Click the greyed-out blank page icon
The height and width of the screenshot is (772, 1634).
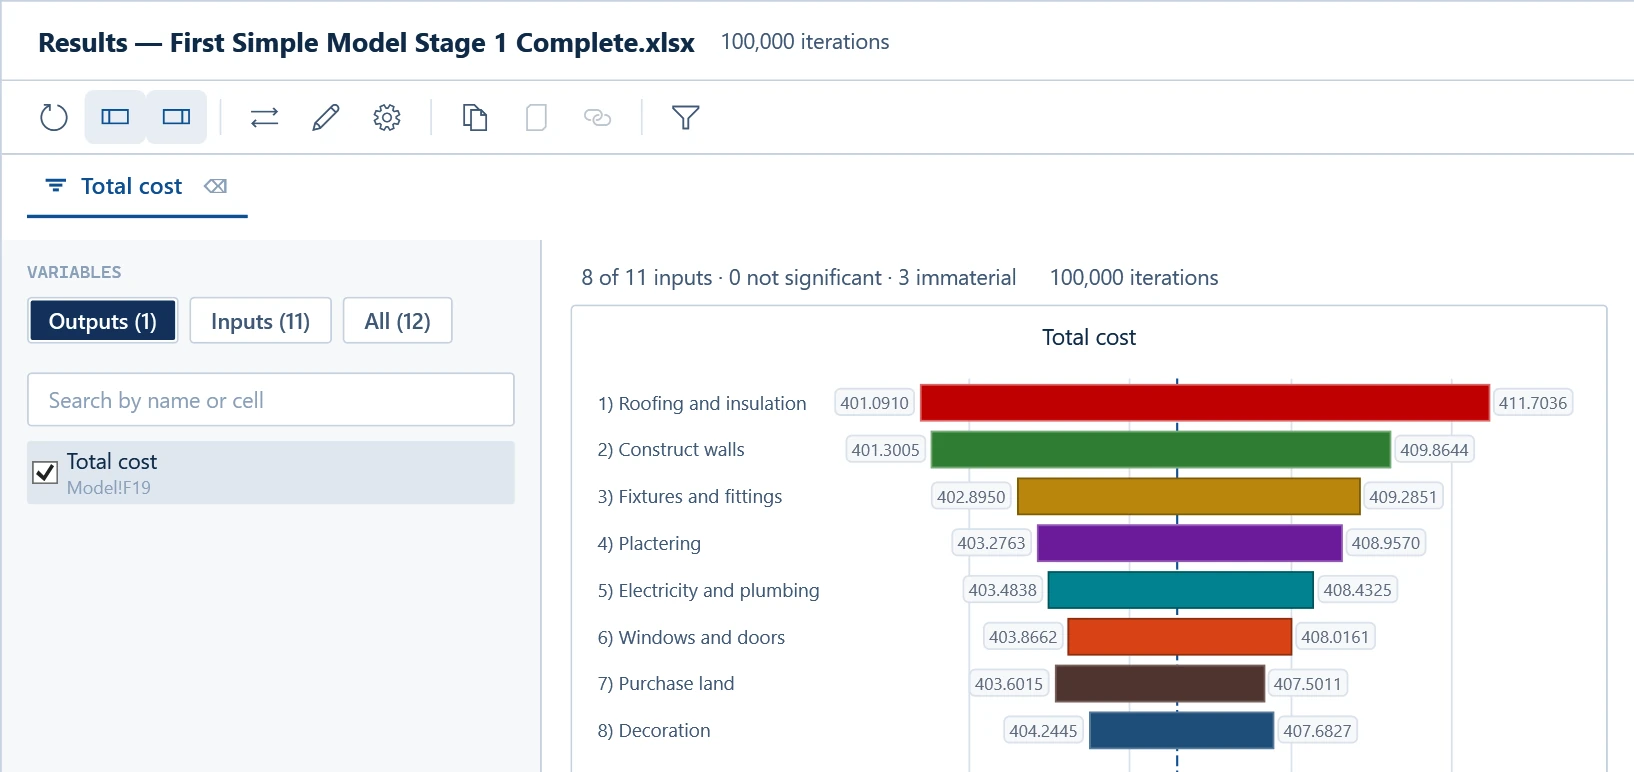point(536,117)
